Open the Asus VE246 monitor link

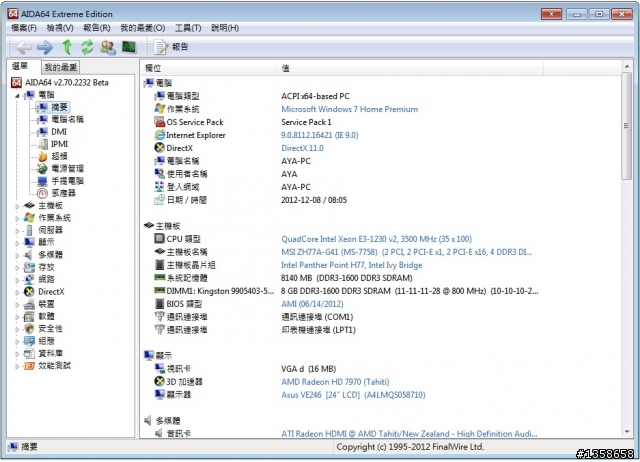[353, 395]
